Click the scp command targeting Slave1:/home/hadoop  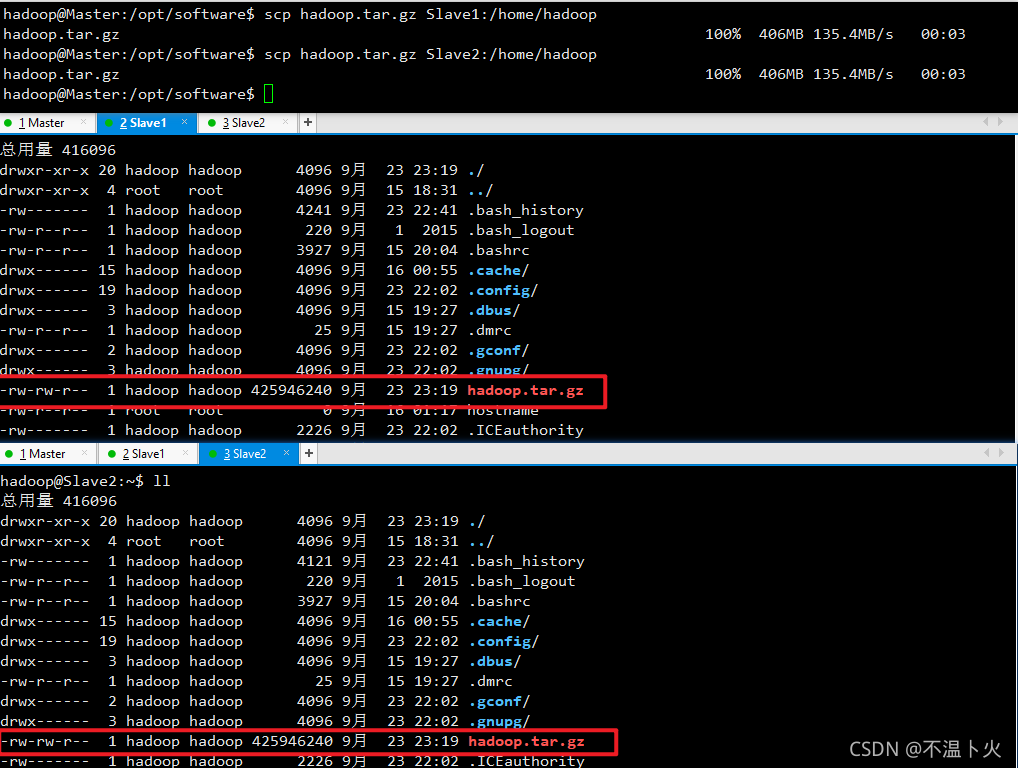click(x=430, y=14)
